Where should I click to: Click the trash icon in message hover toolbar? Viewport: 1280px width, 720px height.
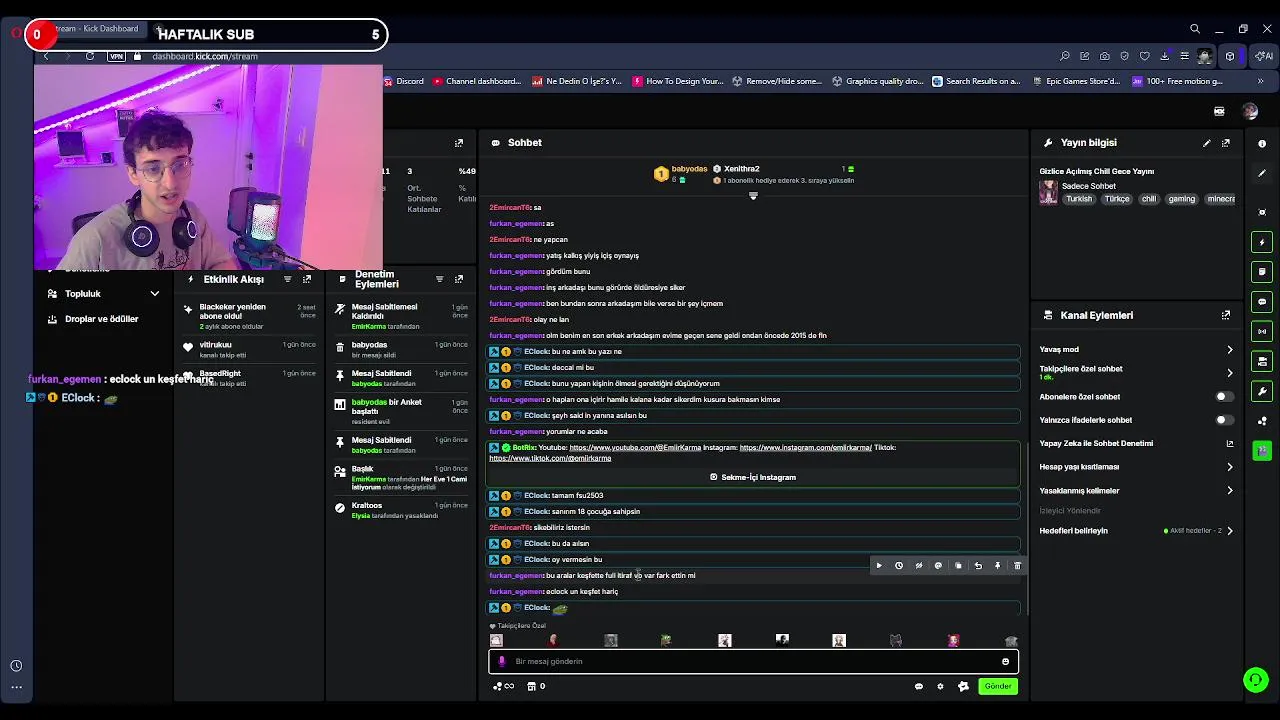[x=1017, y=566]
